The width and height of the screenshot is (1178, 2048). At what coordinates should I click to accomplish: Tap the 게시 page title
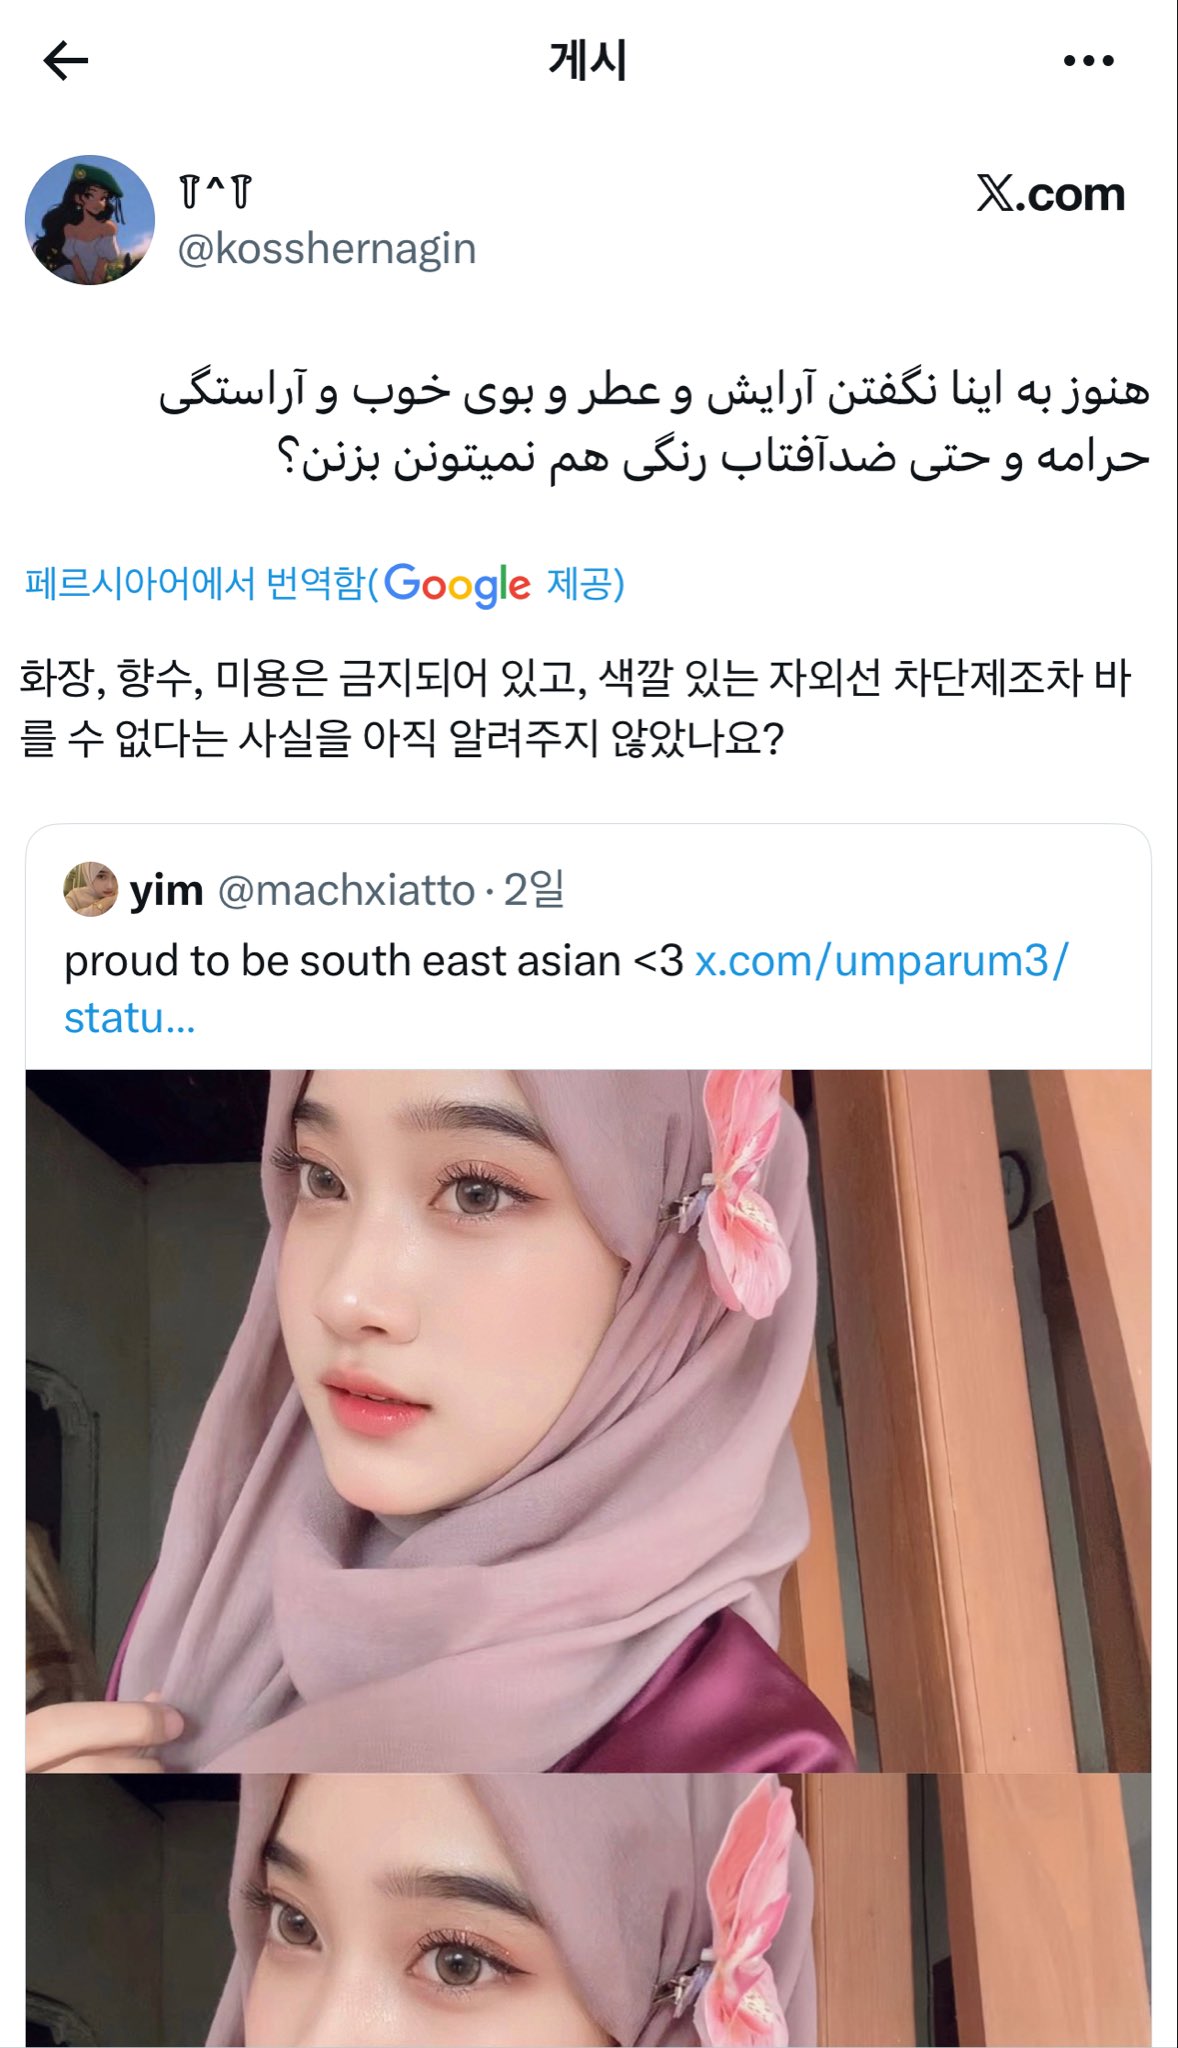pos(588,61)
